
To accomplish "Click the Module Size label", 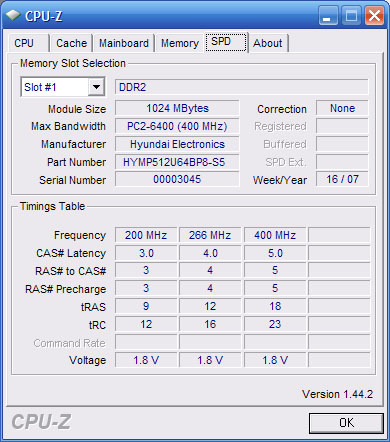I will pos(77,109).
